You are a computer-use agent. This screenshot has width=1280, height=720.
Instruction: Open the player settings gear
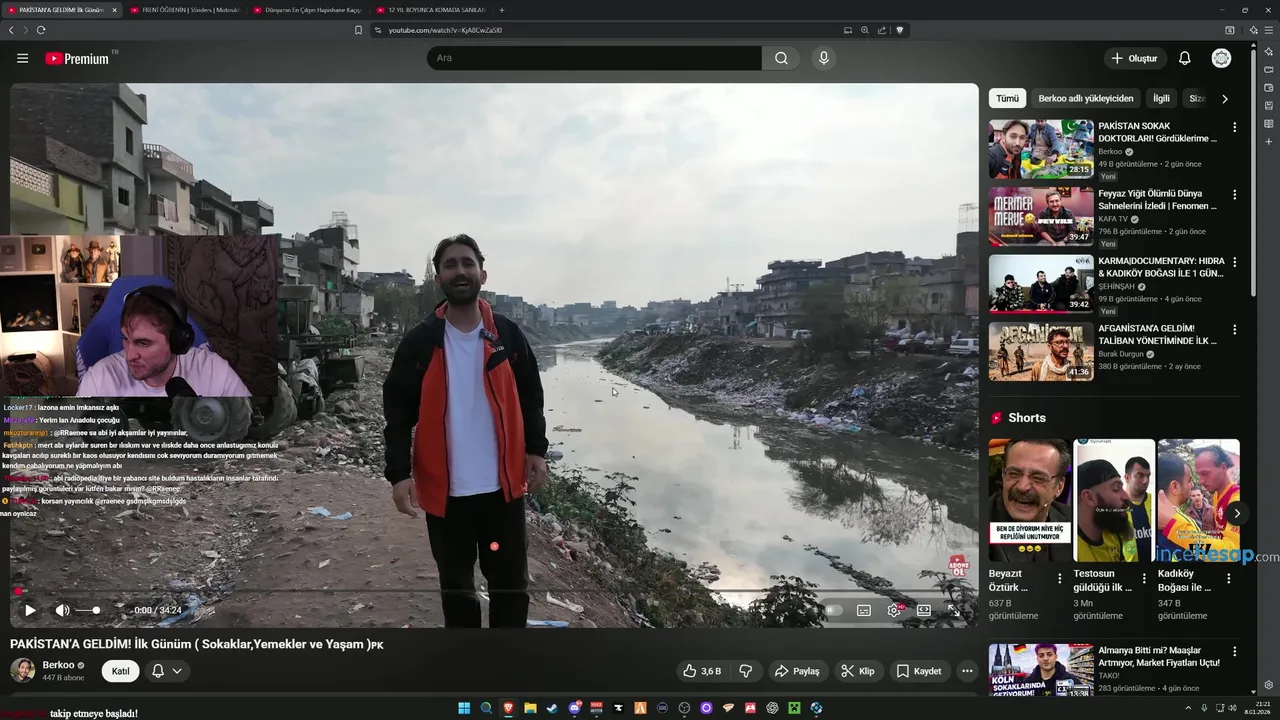[x=895, y=610]
